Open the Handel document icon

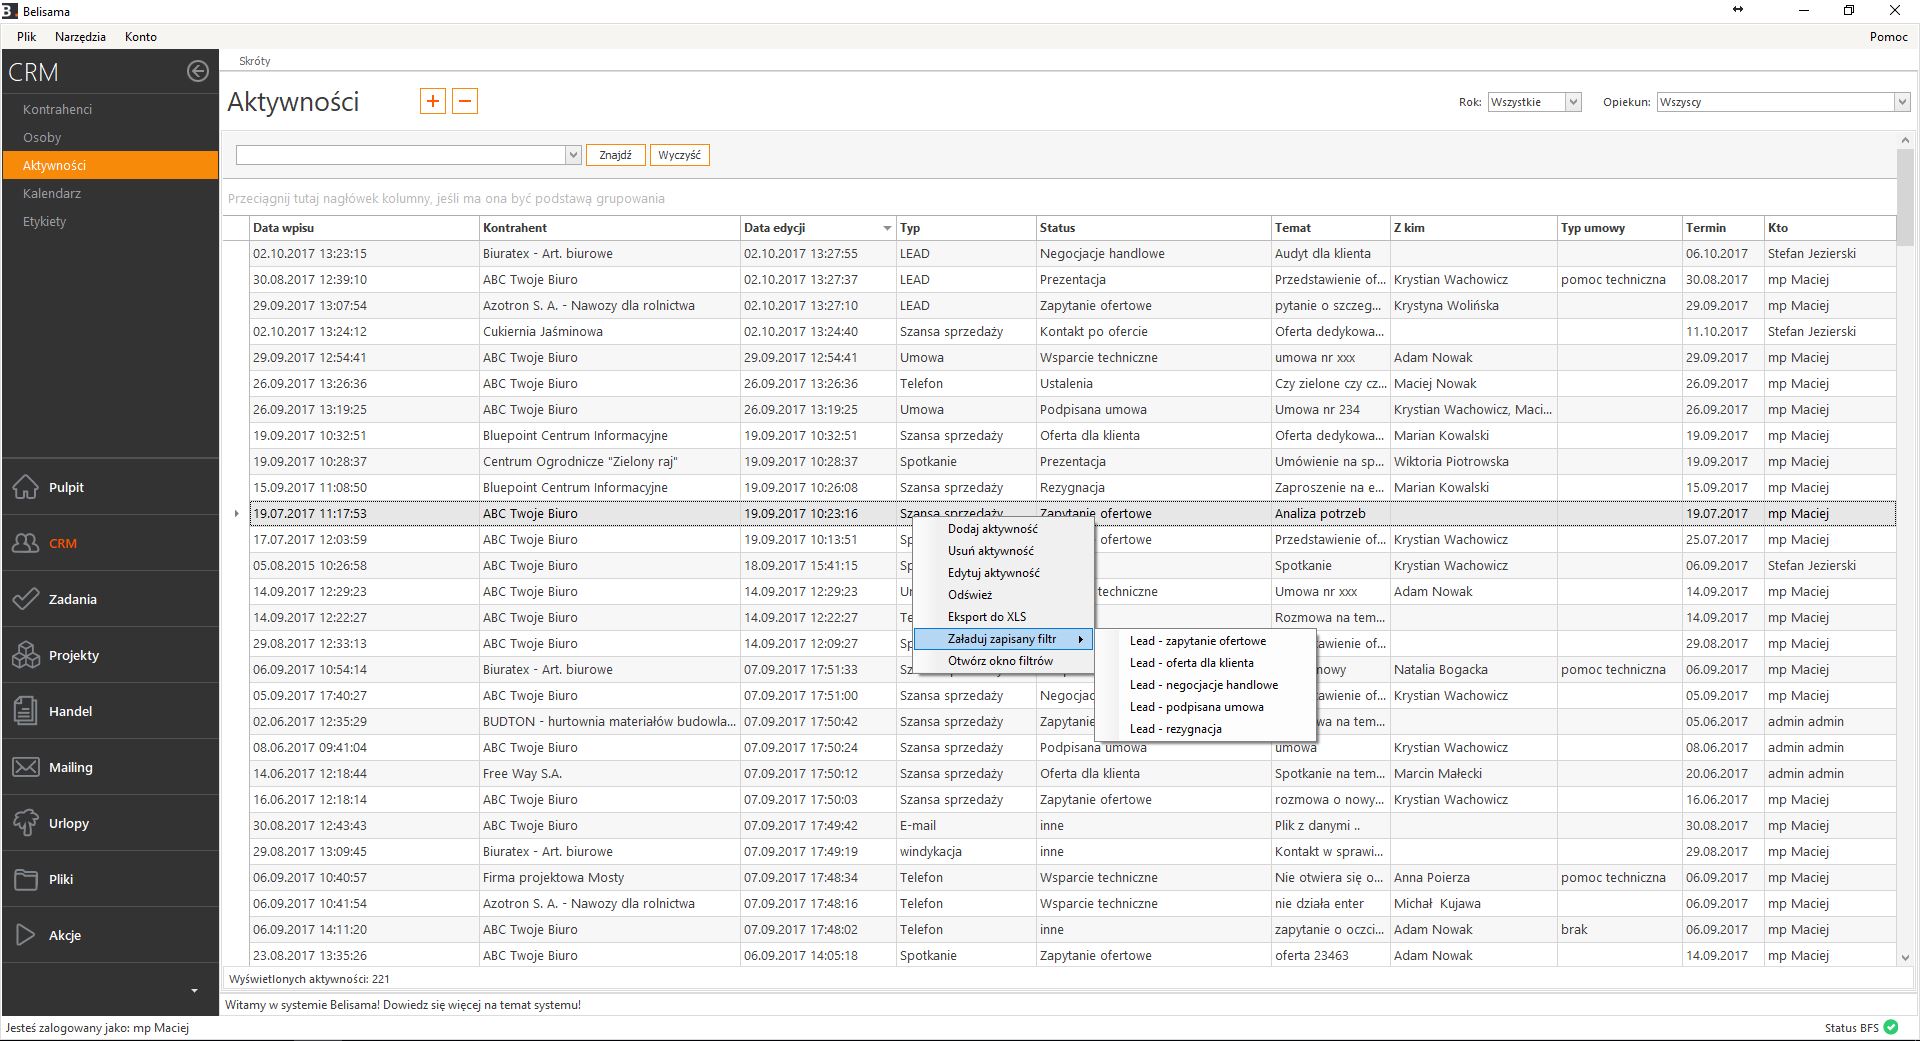pyautogui.click(x=26, y=711)
